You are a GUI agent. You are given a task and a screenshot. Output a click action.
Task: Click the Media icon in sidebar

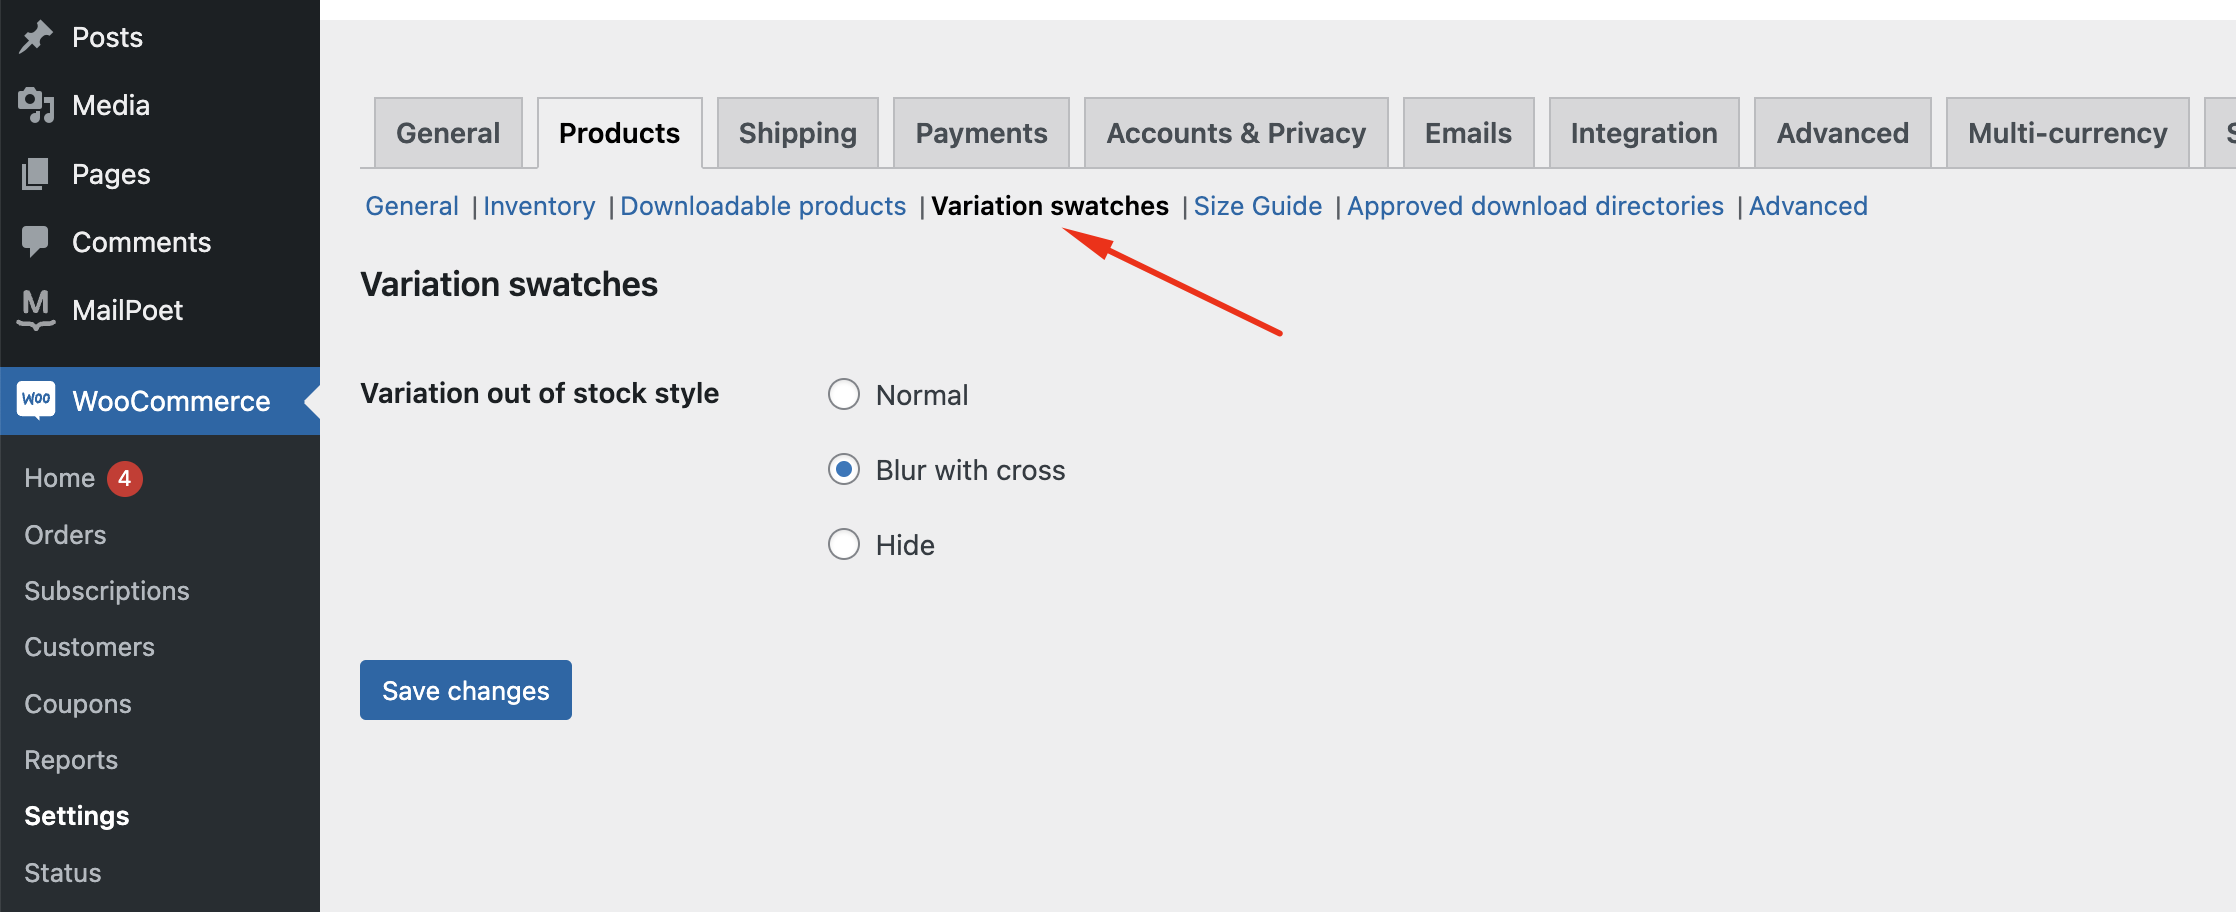tap(36, 105)
